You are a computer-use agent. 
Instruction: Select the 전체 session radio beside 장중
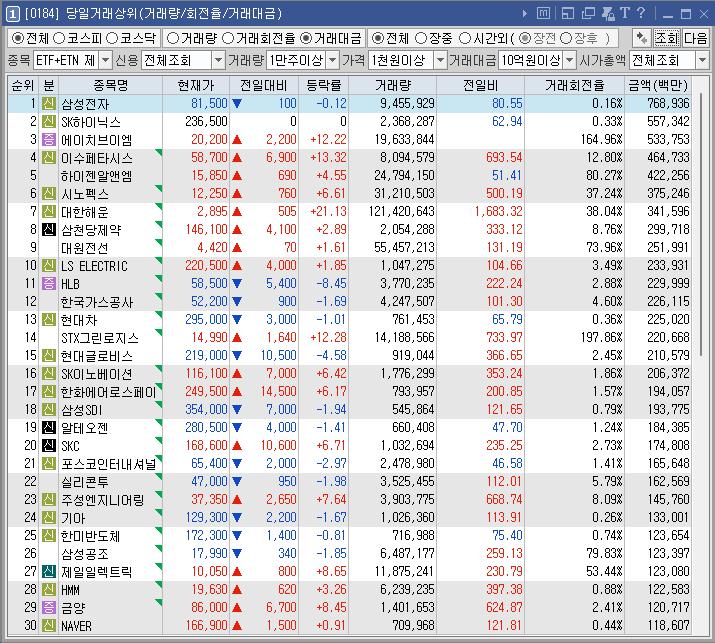coord(378,38)
